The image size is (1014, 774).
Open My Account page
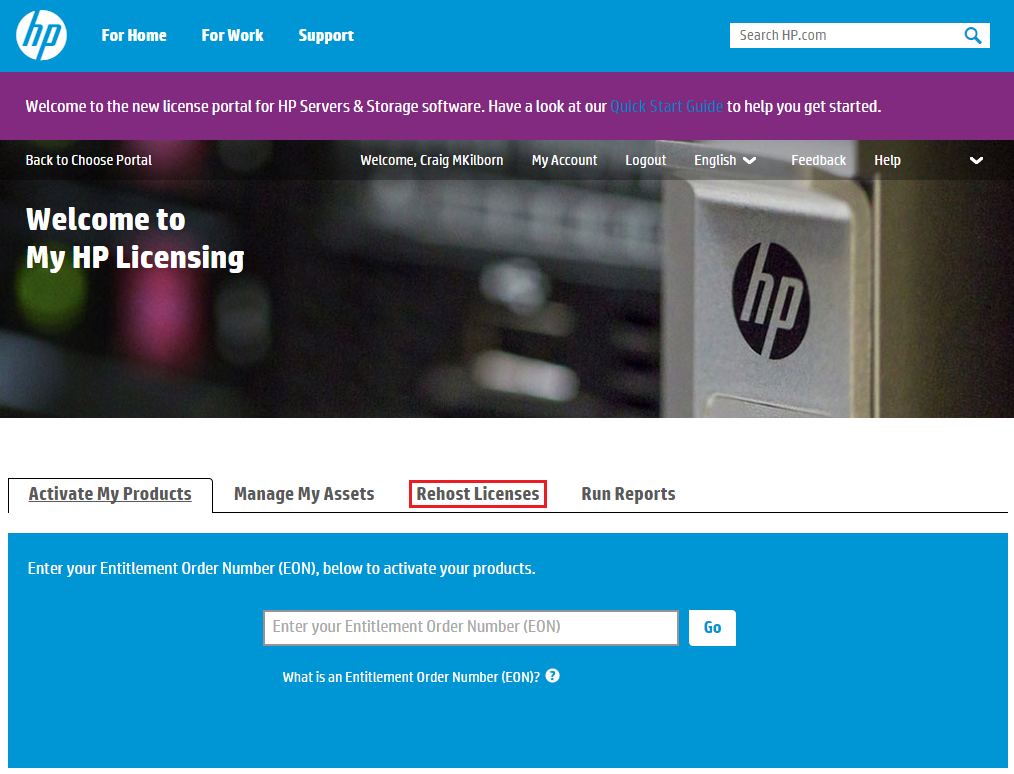564,160
